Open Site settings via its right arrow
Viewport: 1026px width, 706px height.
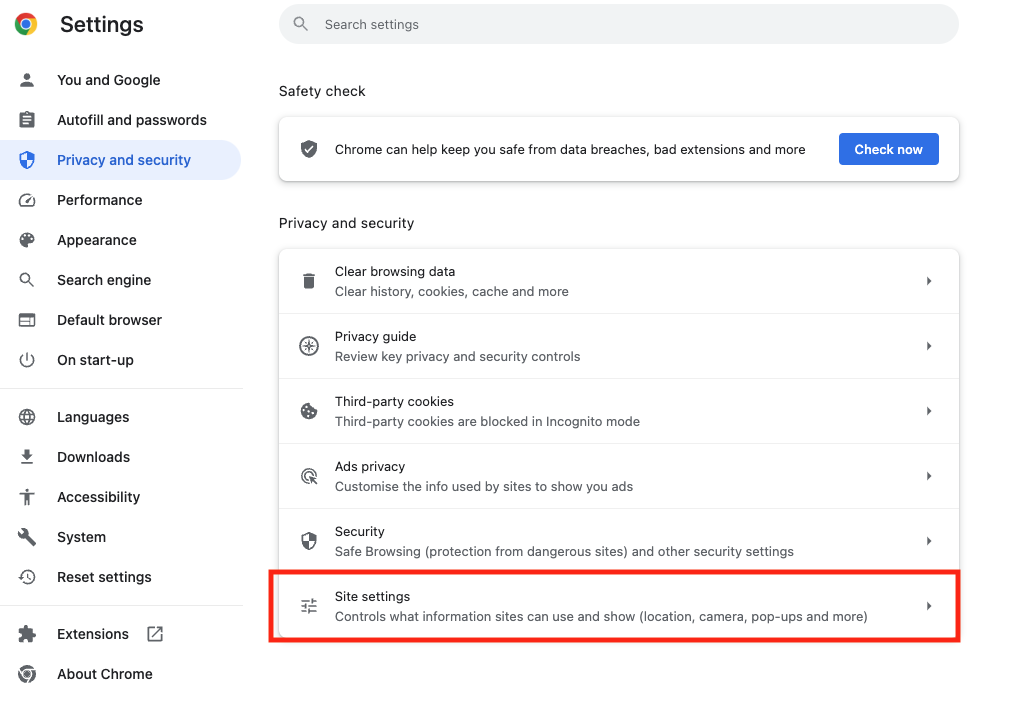pos(929,606)
